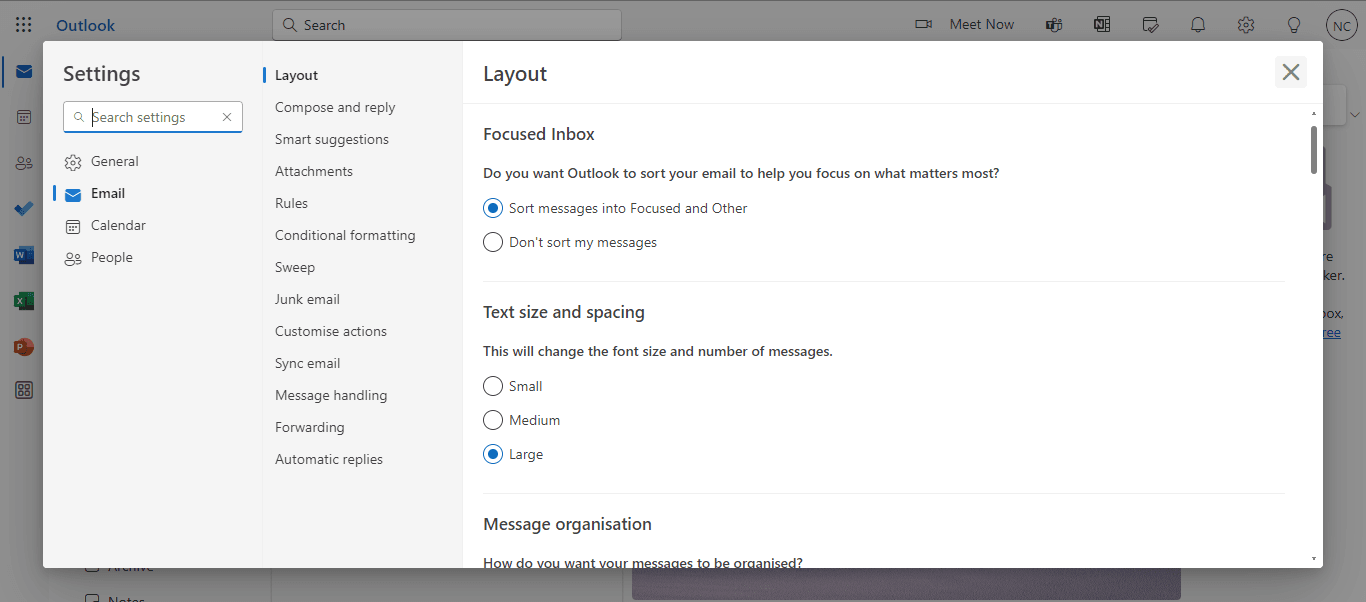1366x602 pixels.
Task: Click the scrollbar down arrow in Layout
Action: tap(1313, 558)
